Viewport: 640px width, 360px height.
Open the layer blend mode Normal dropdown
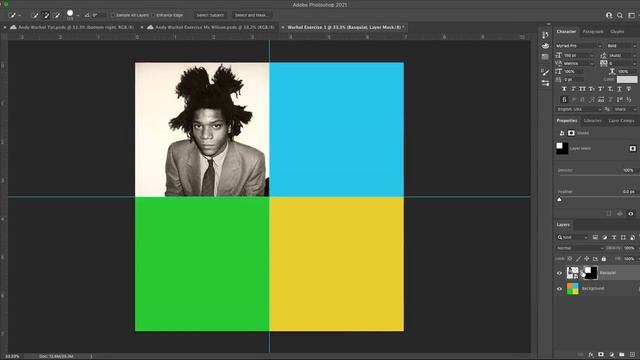click(580, 248)
